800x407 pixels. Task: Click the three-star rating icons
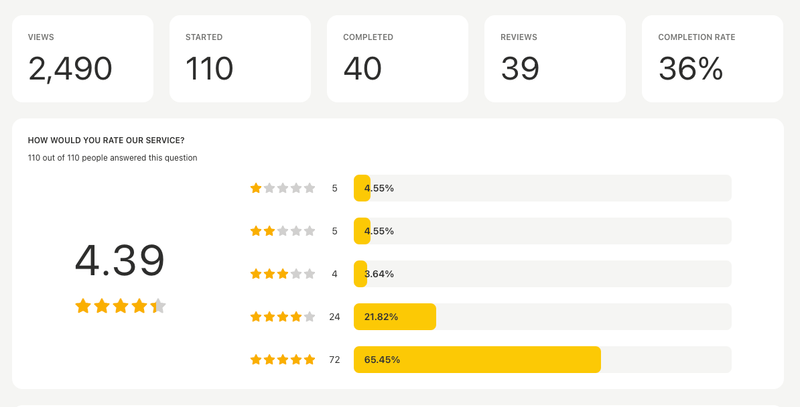click(x=282, y=274)
